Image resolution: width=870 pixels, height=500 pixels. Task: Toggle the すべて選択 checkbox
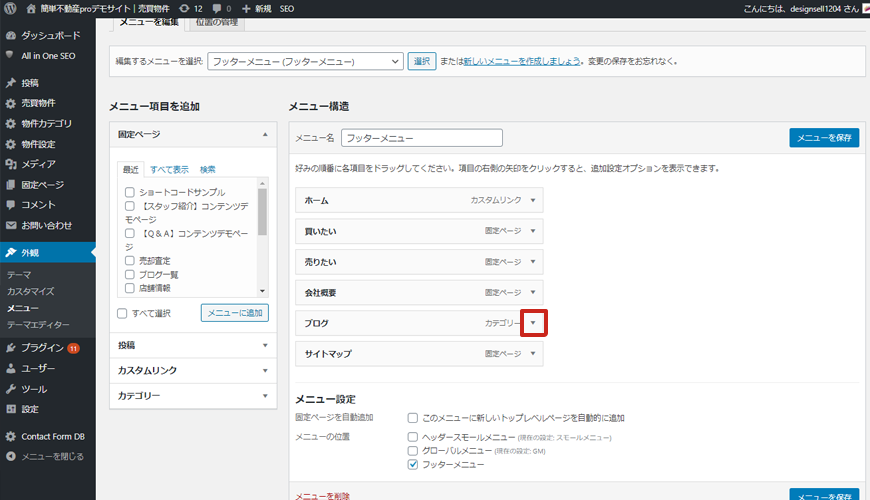122,313
